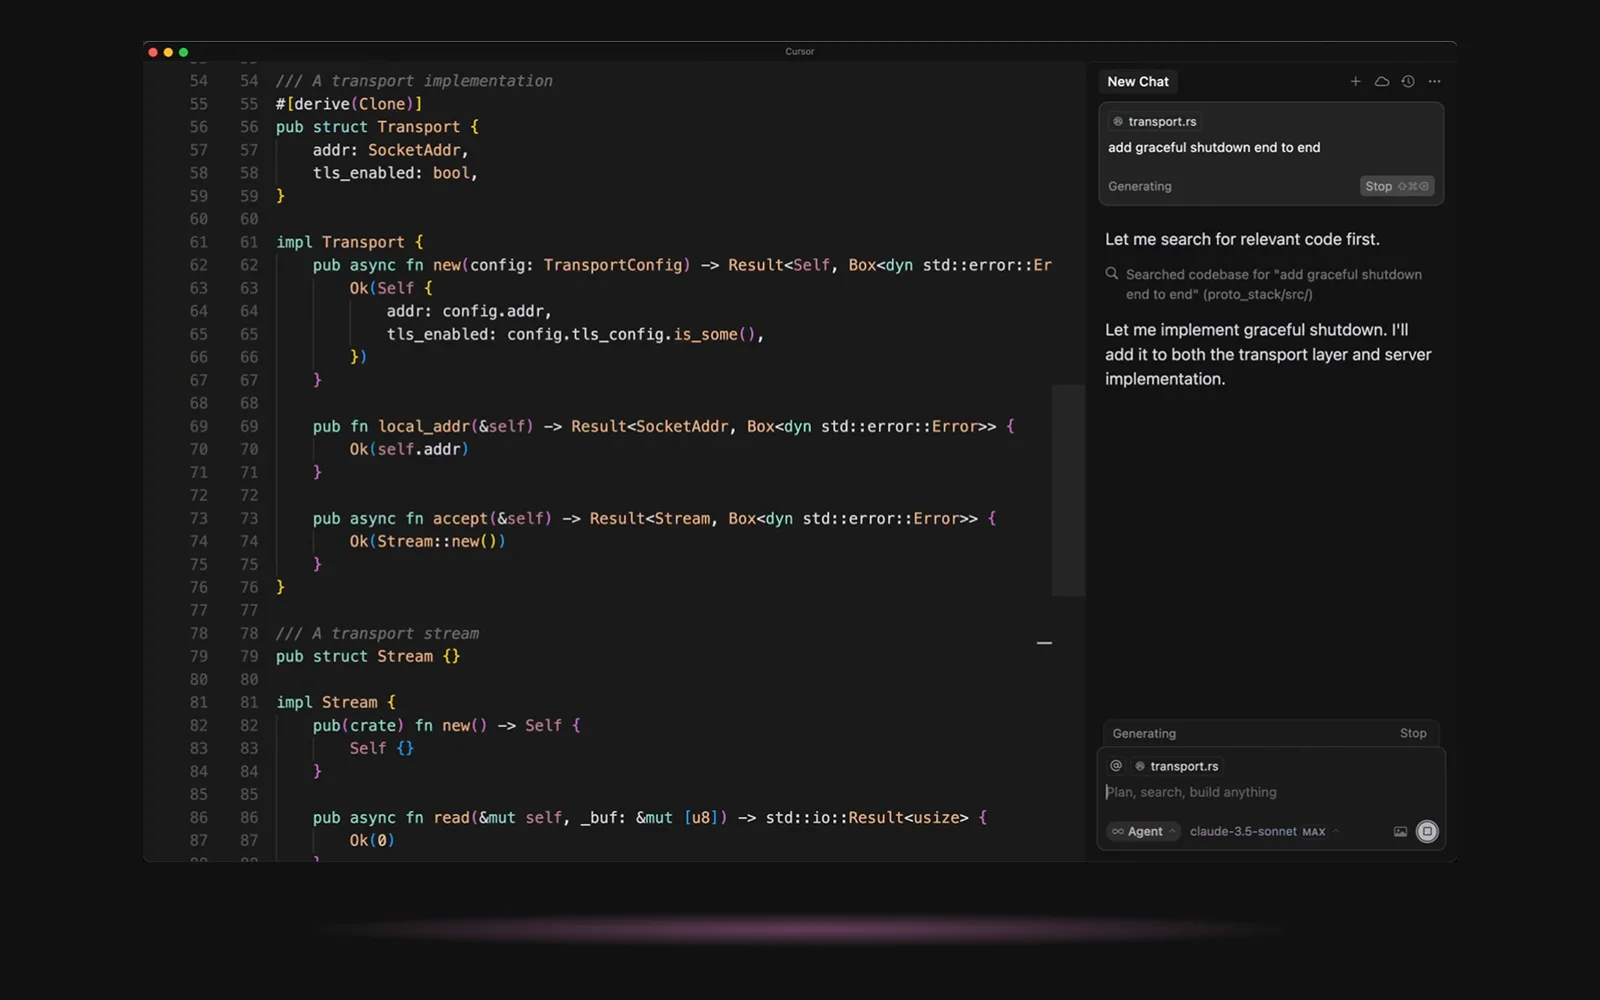The height and width of the screenshot is (1000, 1600).
Task: Click the editor scrollbar thumb
Action: click(x=1068, y=490)
